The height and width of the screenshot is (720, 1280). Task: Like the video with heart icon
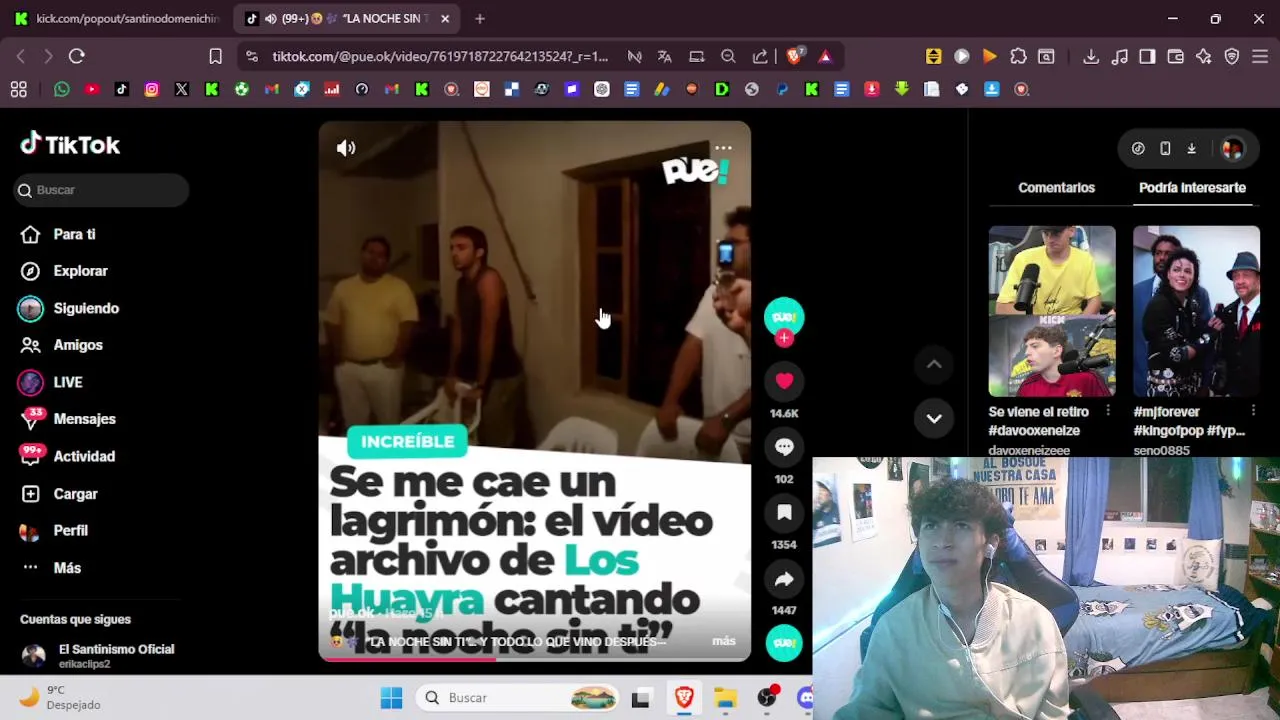[784, 381]
